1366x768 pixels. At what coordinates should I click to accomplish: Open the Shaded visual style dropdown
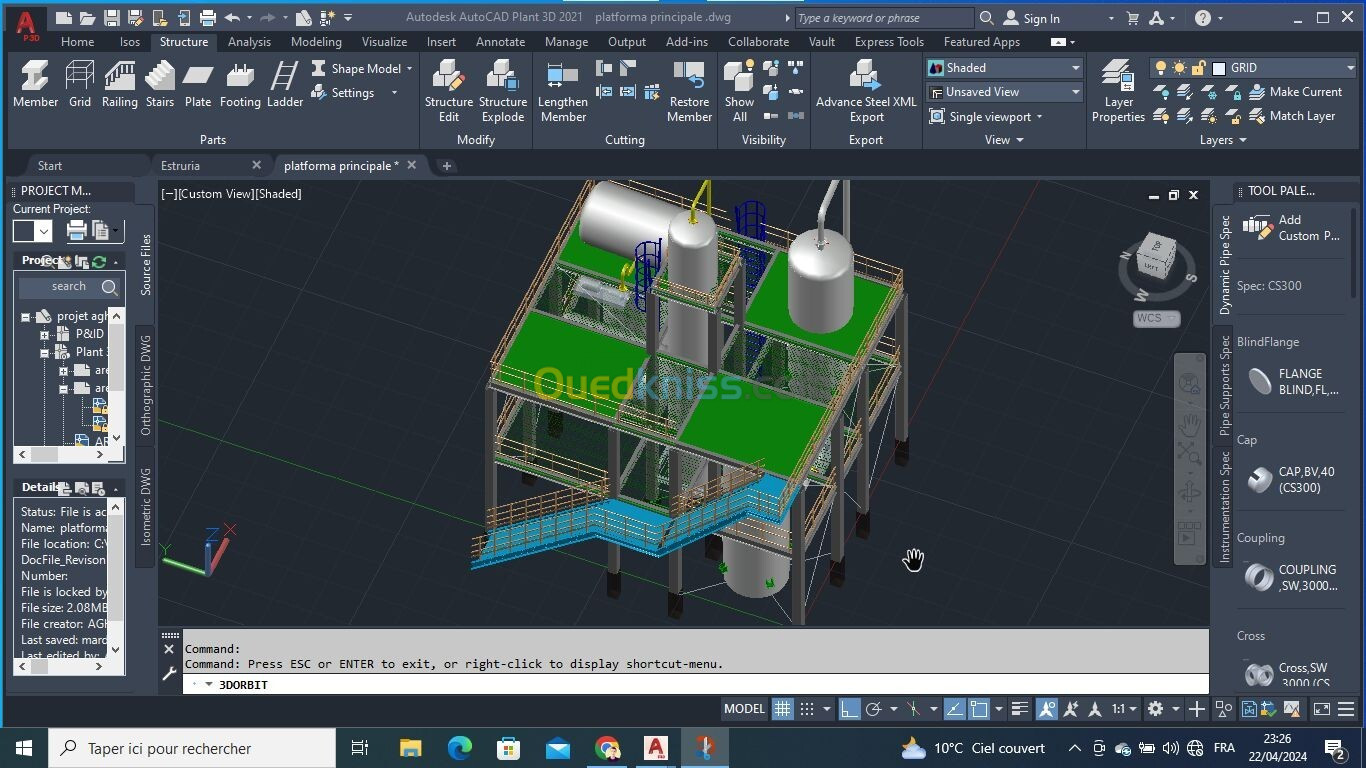pyautogui.click(x=1005, y=68)
